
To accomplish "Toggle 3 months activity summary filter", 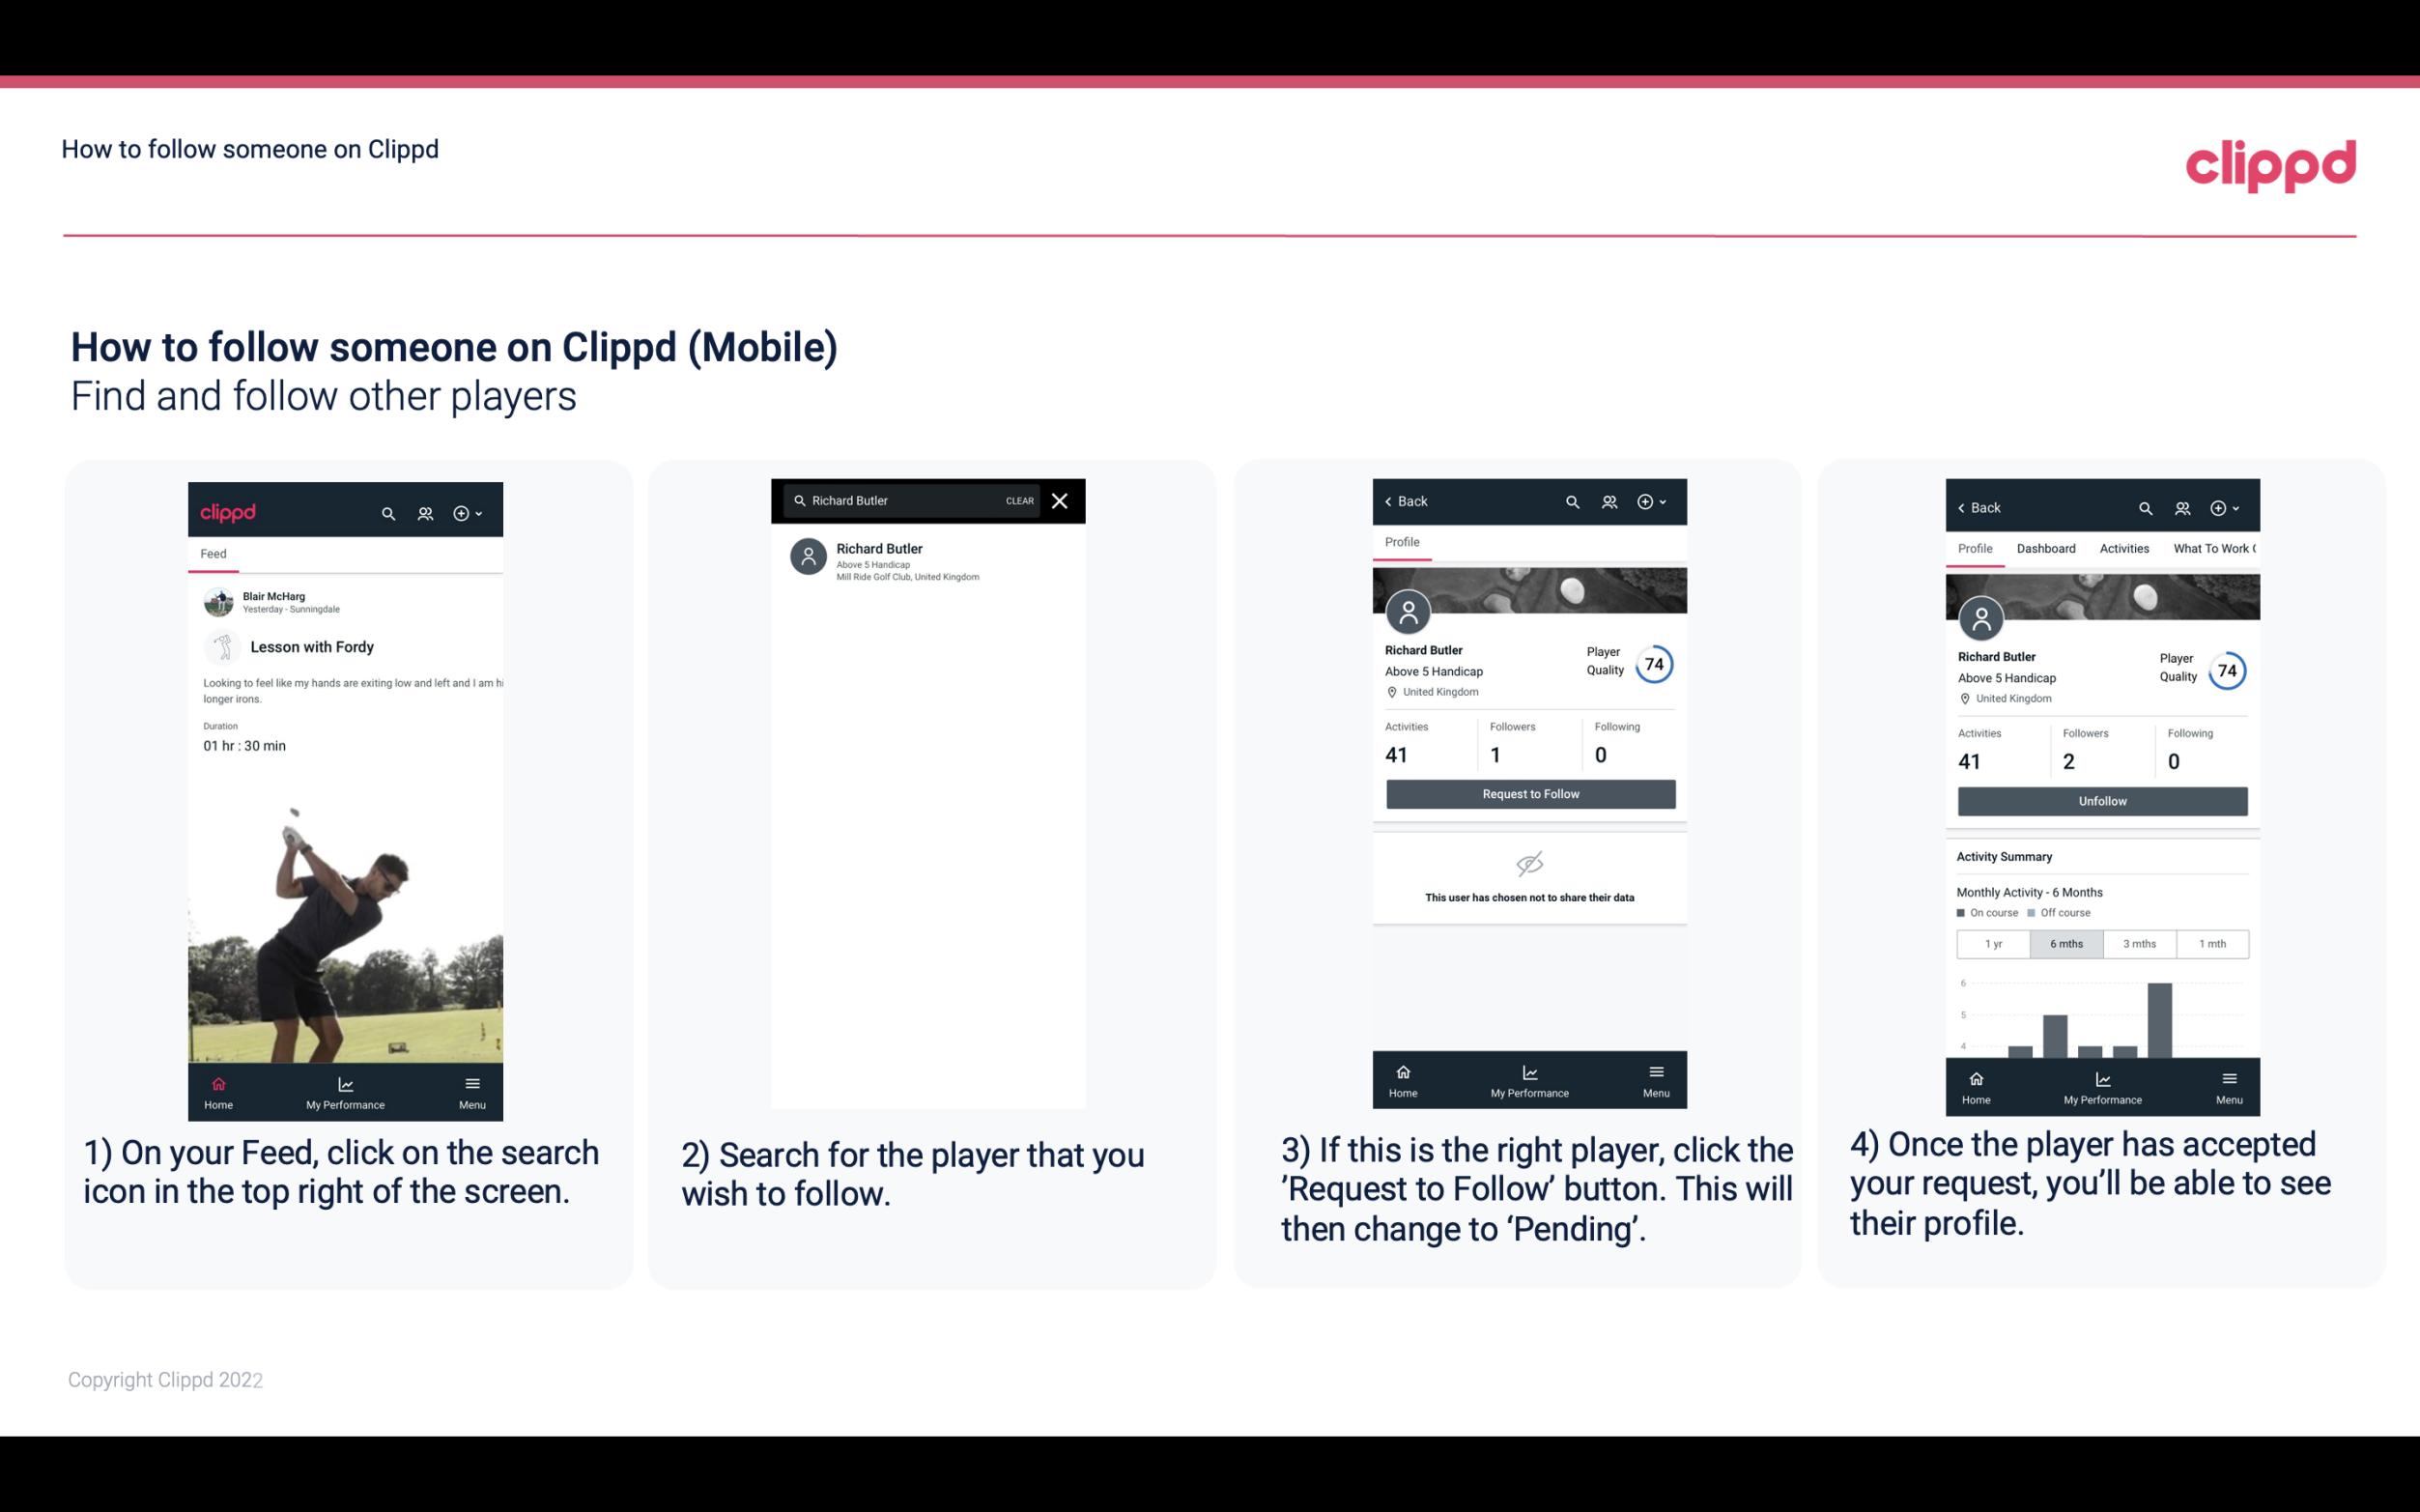I will pyautogui.click(x=2140, y=944).
